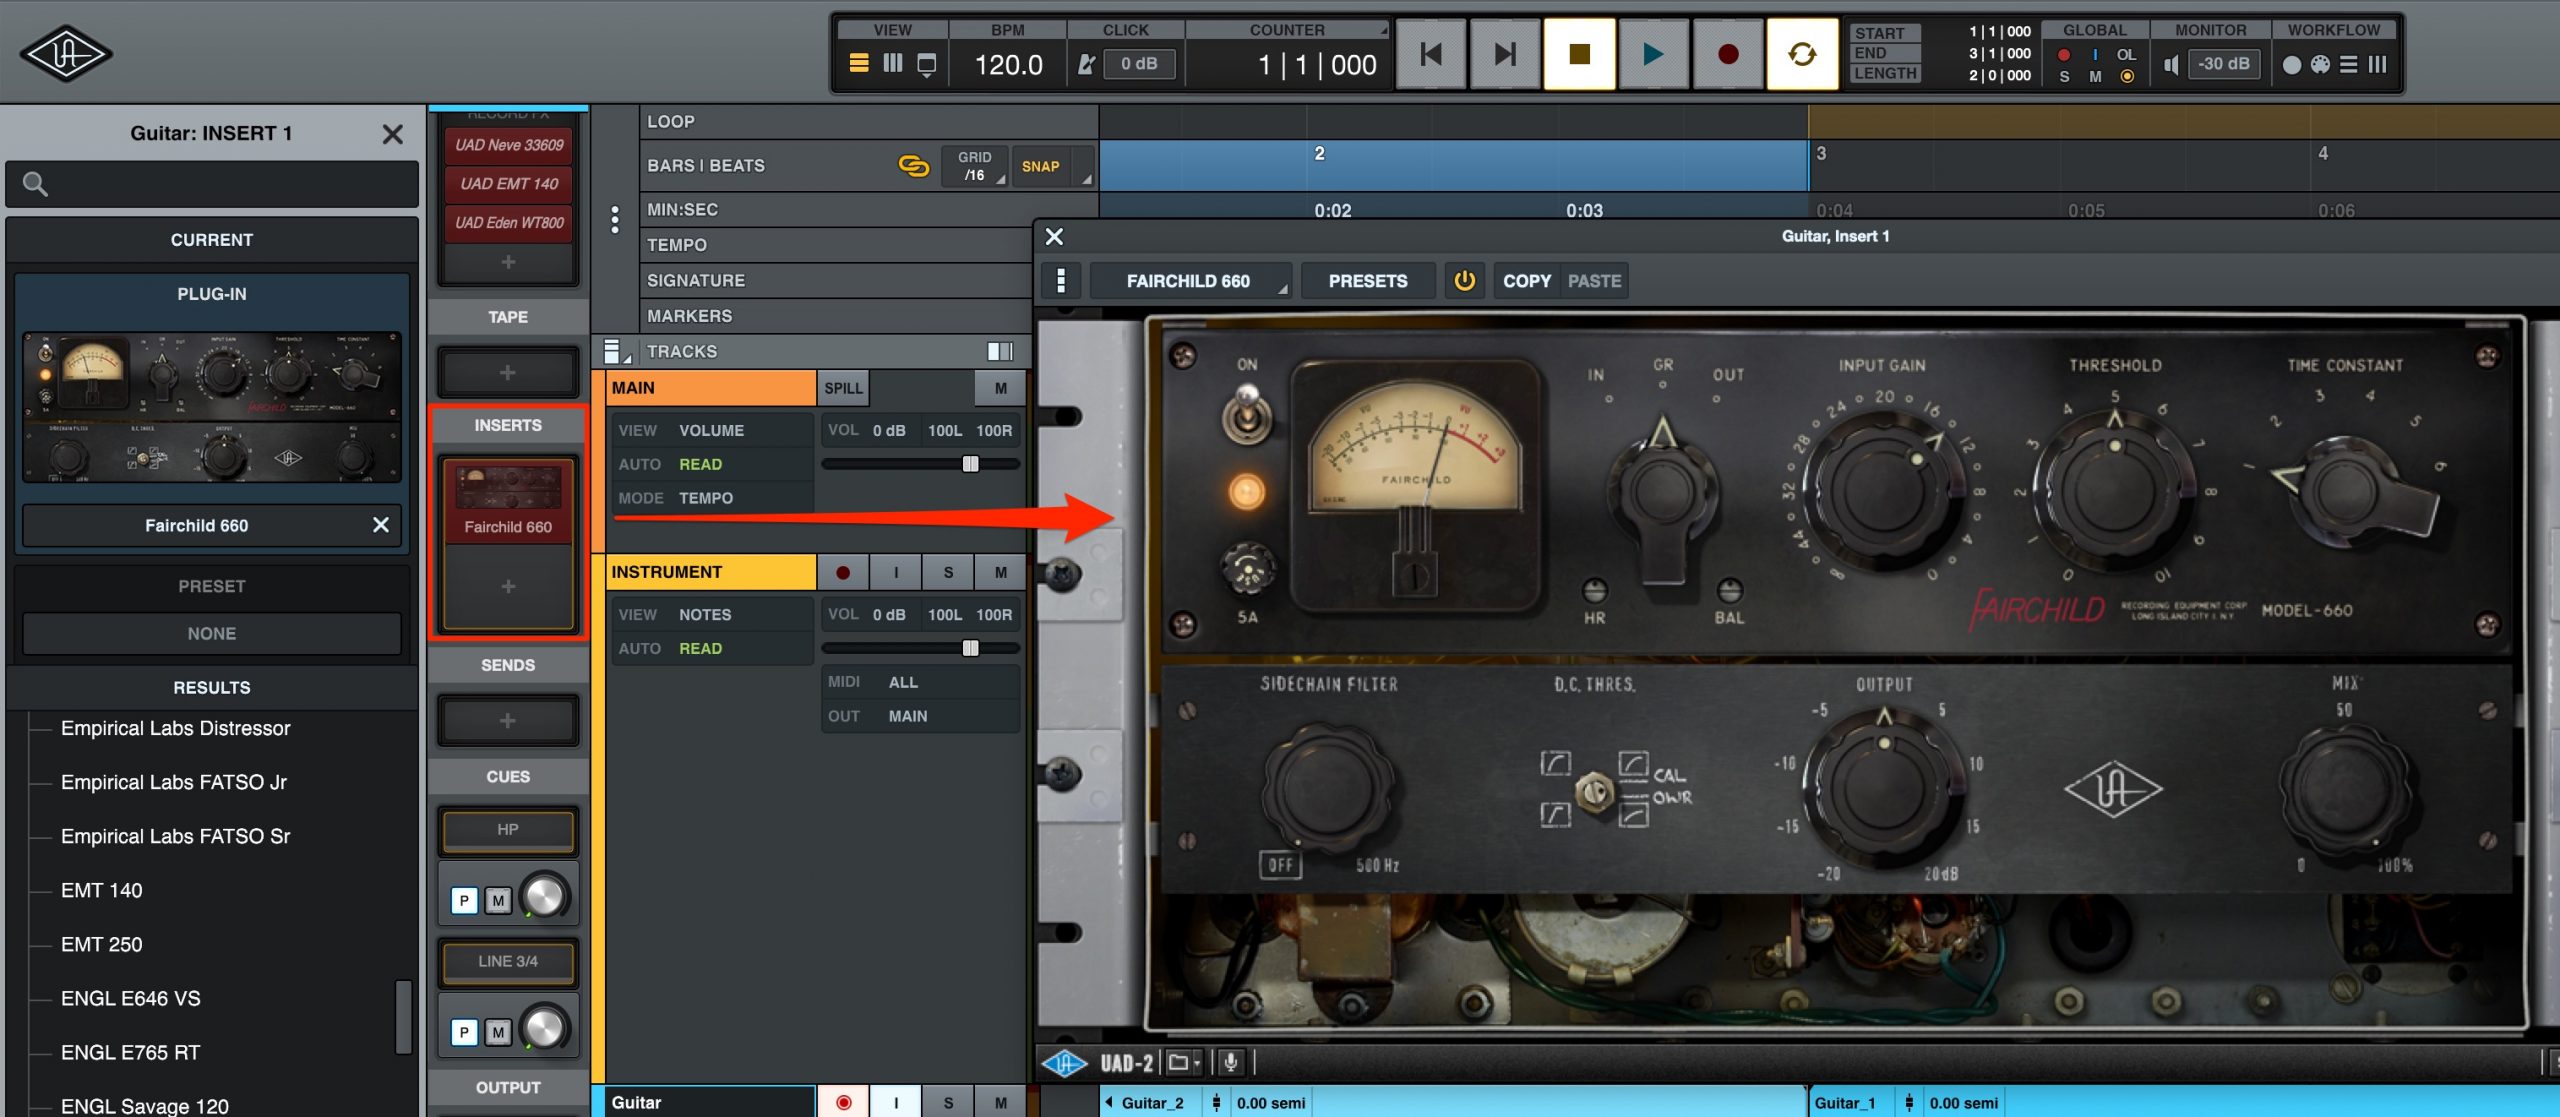Click the yellow solo circle in GLOBAL

pos(2127,76)
